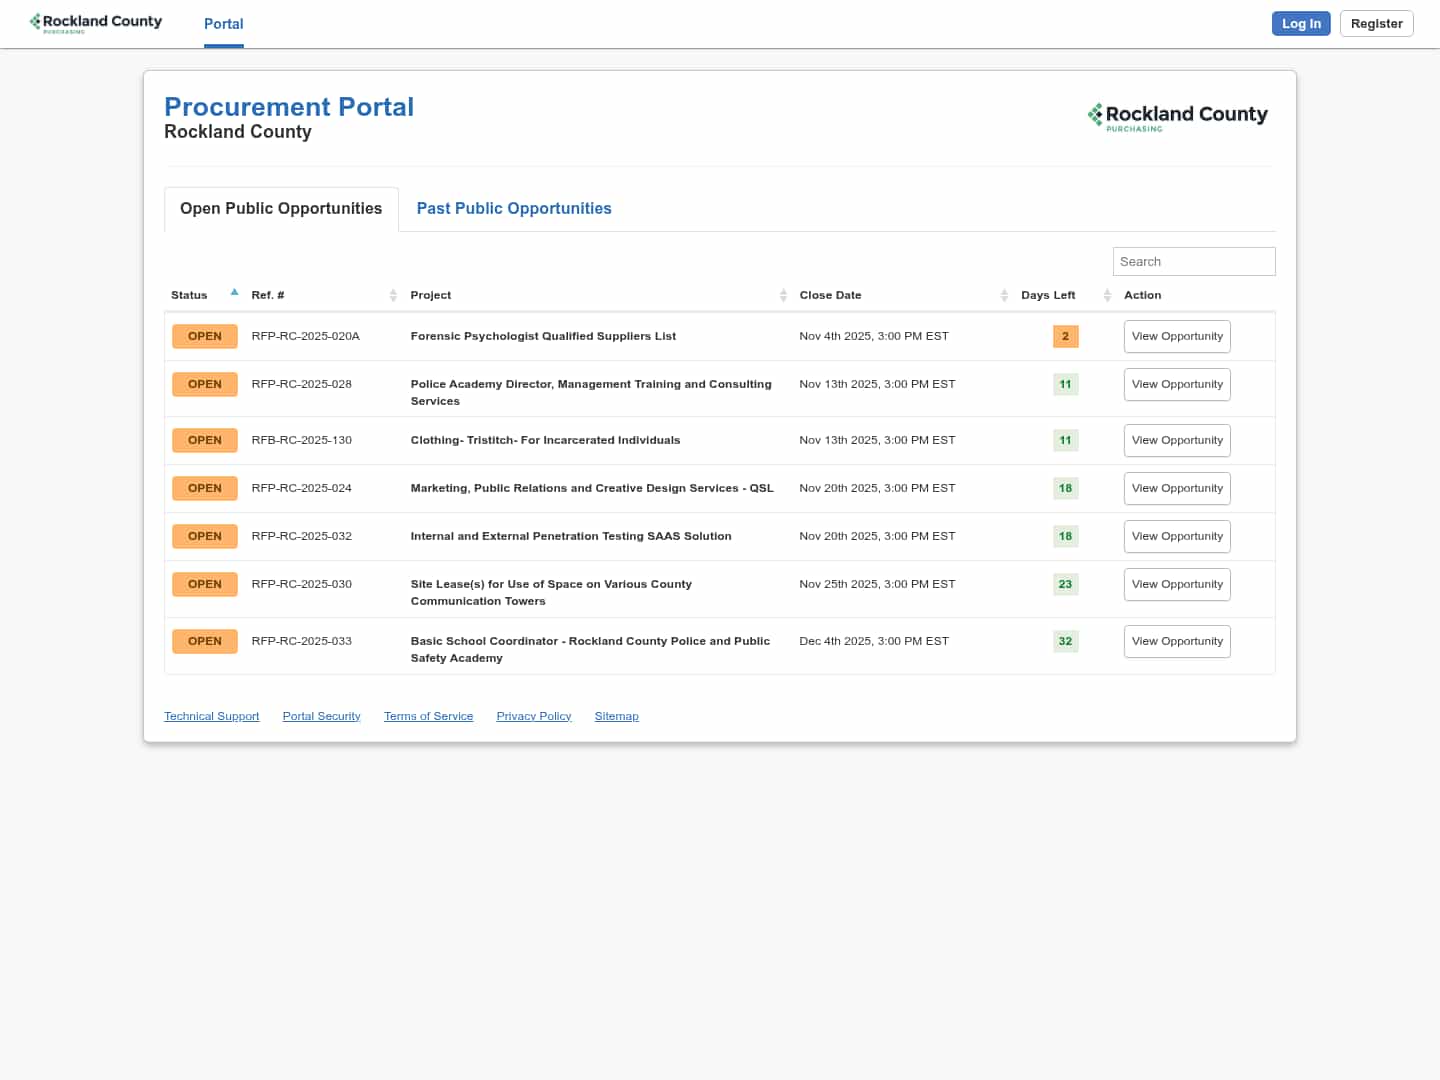
Task: View Opportunity for Penetration Testing SAAS Solution
Action: tap(1177, 536)
